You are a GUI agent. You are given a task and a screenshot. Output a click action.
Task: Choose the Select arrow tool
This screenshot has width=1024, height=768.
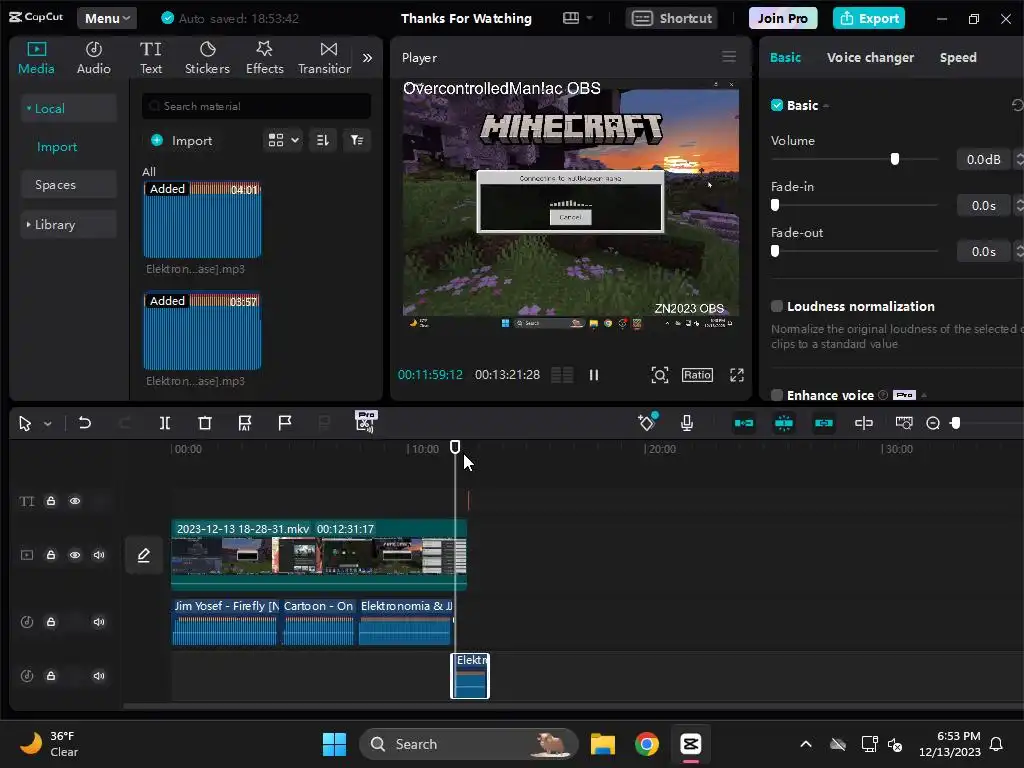(25, 424)
